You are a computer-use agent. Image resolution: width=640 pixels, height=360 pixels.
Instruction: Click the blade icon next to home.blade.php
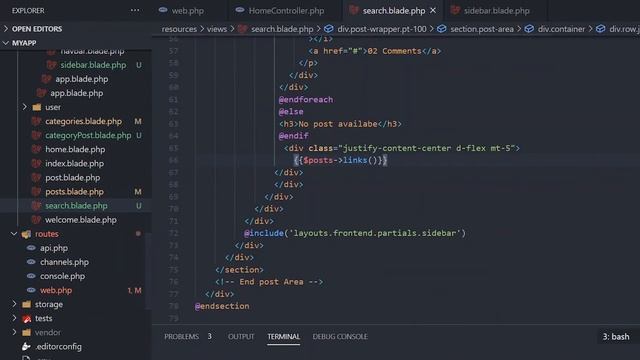pyautogui.click(x=36, y=149)
